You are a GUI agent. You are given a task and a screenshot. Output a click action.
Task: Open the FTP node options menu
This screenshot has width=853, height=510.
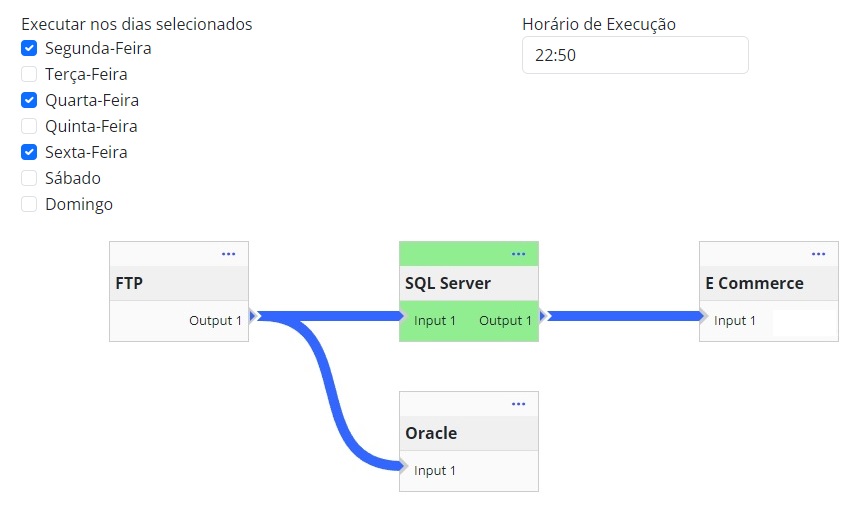228,254
